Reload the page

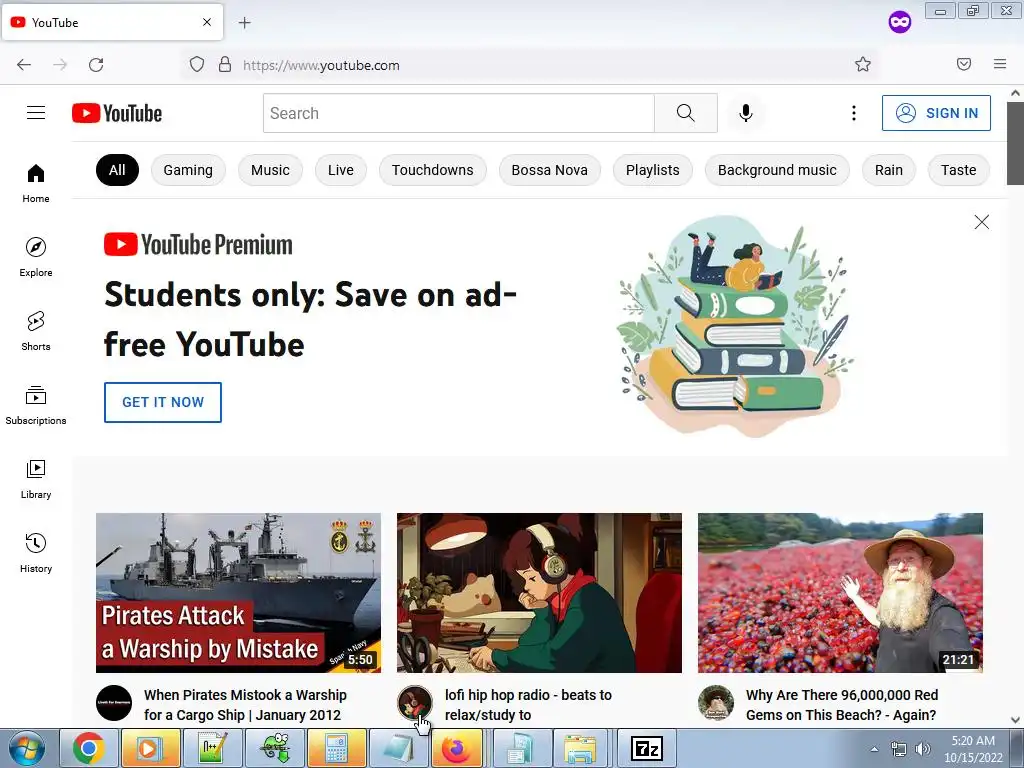click(x=96, y=65)
